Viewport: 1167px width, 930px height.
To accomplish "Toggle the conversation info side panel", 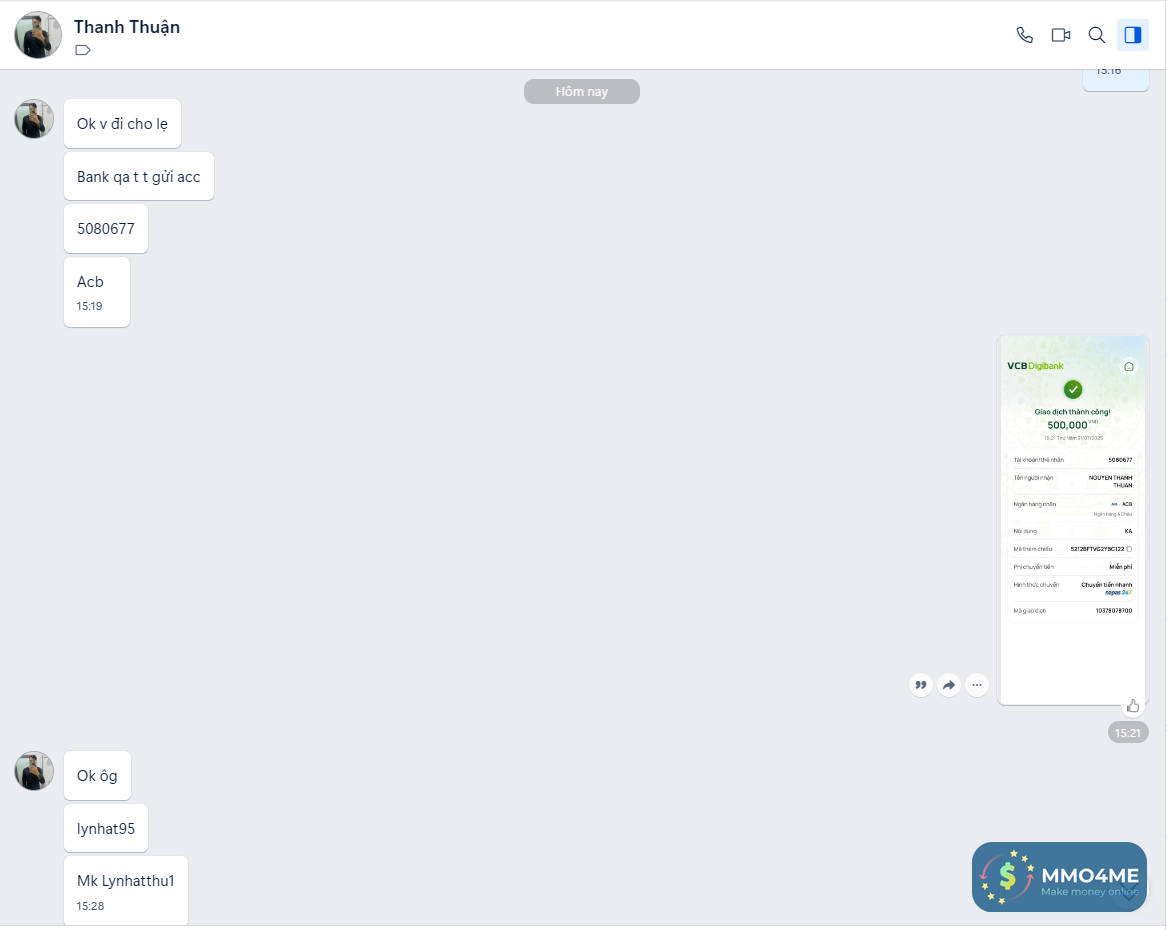I will 1133,35.
